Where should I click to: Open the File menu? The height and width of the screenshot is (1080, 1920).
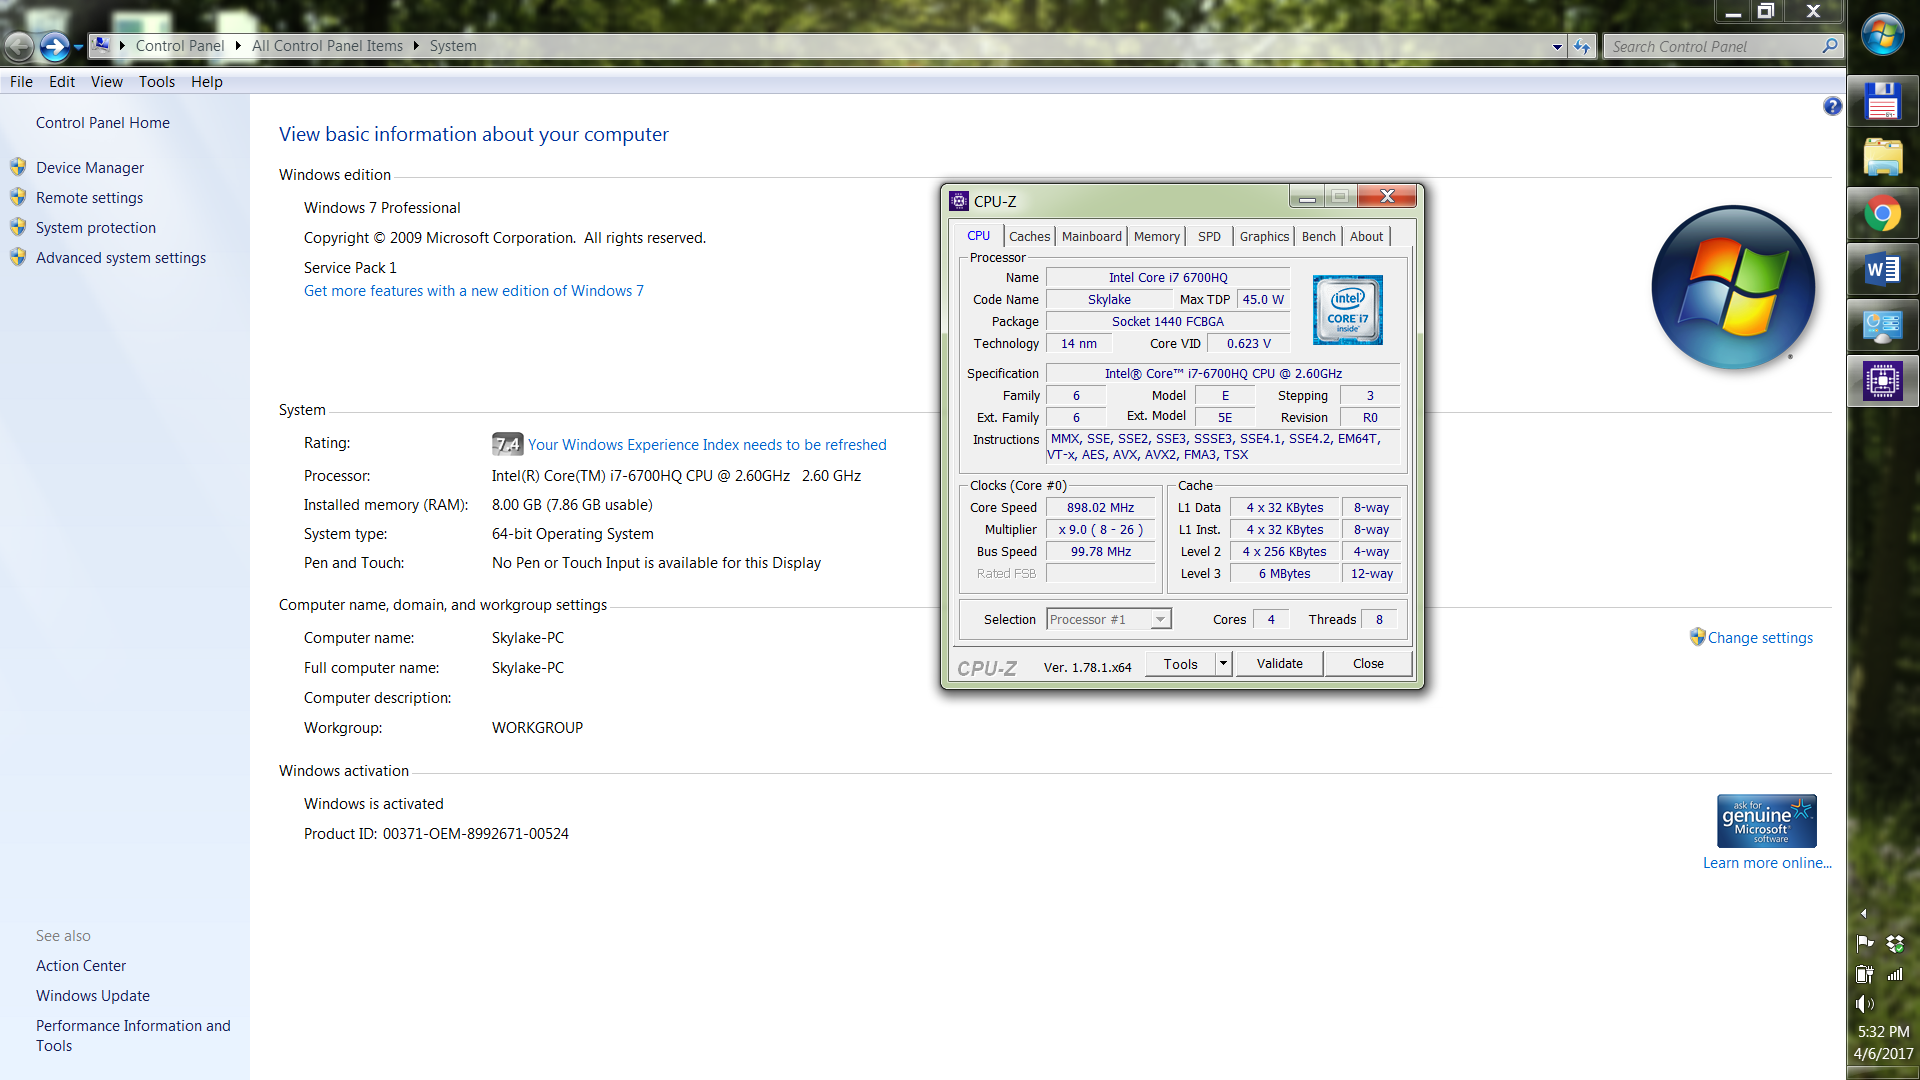(21, 82)
